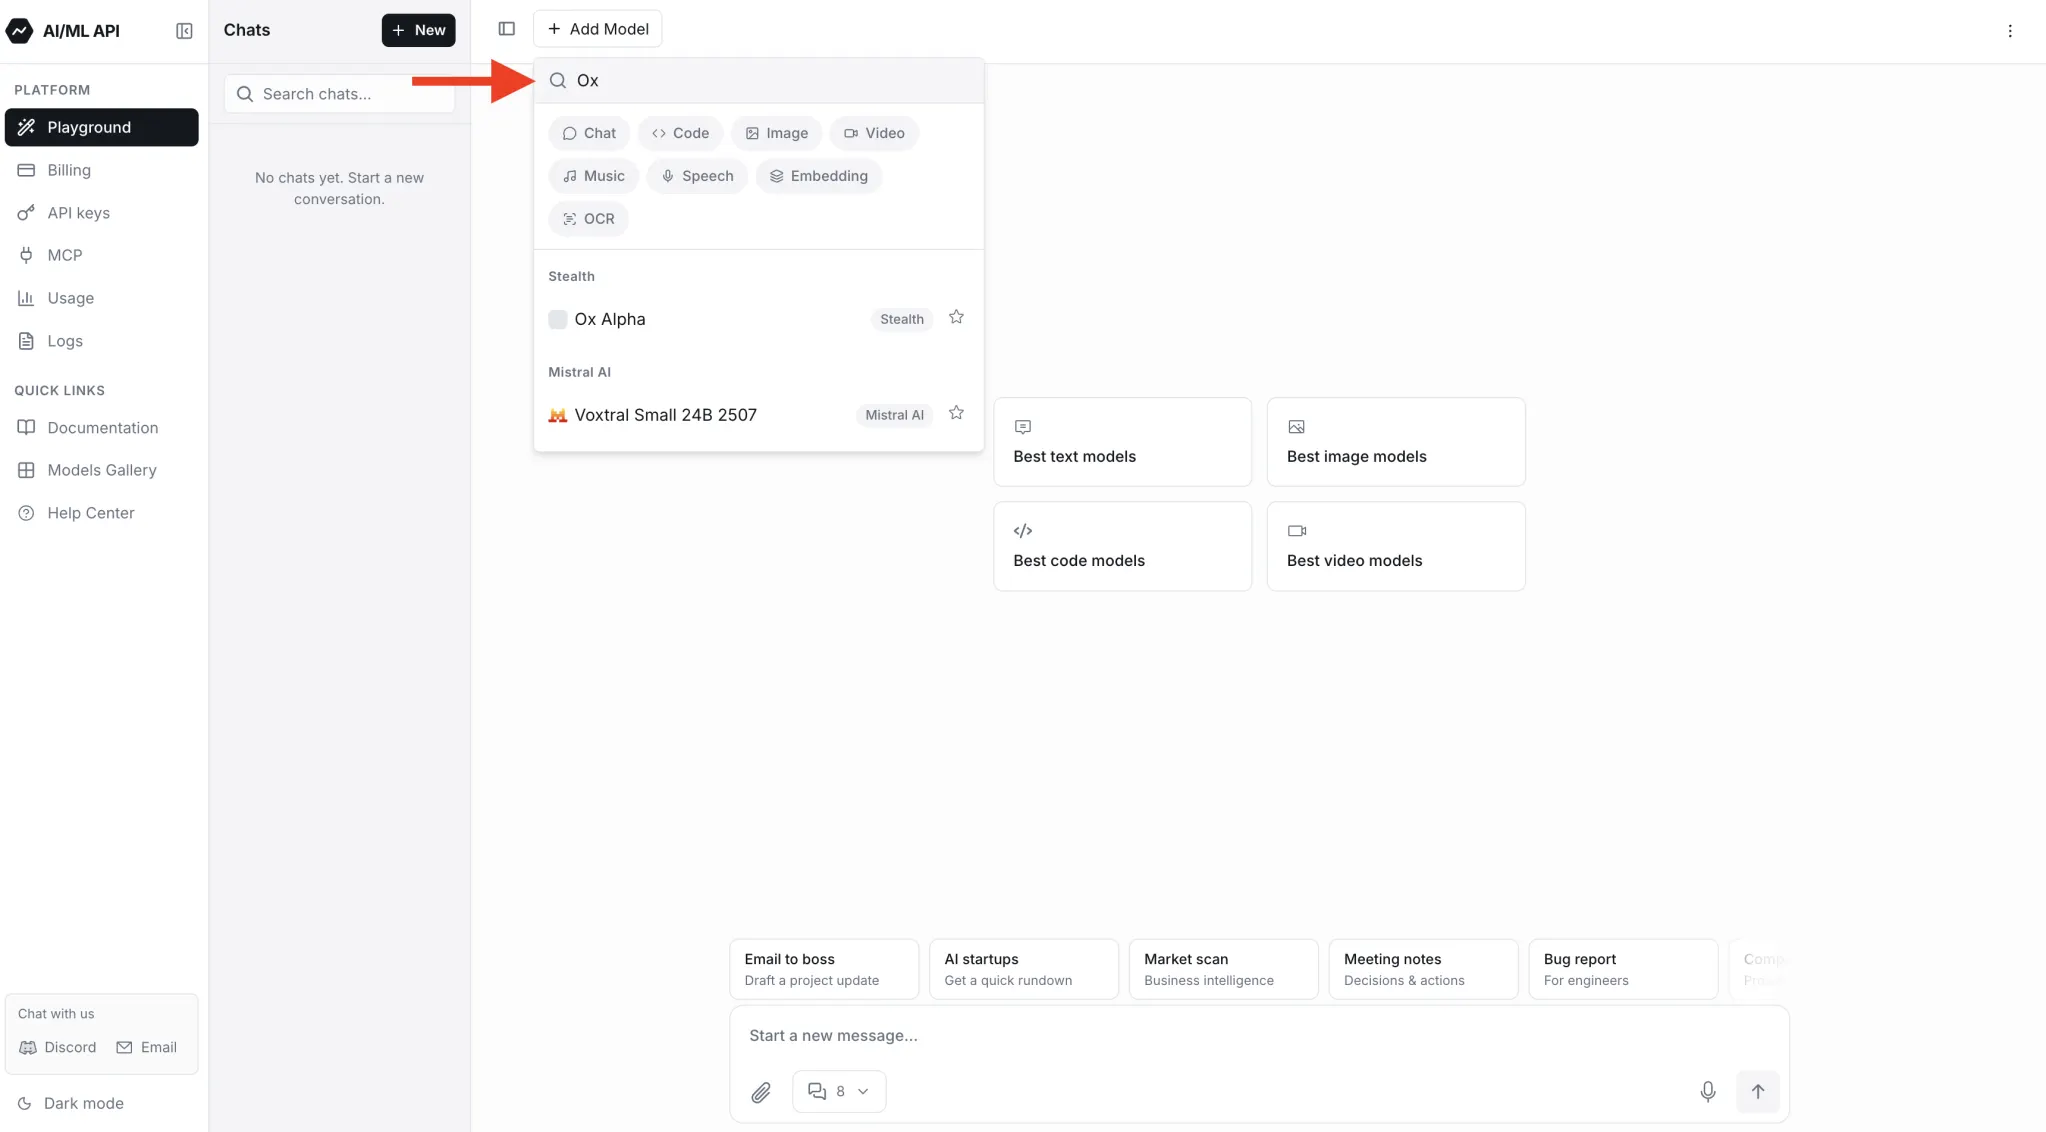2046x1132 pixels.
Task: Choose Market scan prompt suggestion
Action: tap(1224, 969)
